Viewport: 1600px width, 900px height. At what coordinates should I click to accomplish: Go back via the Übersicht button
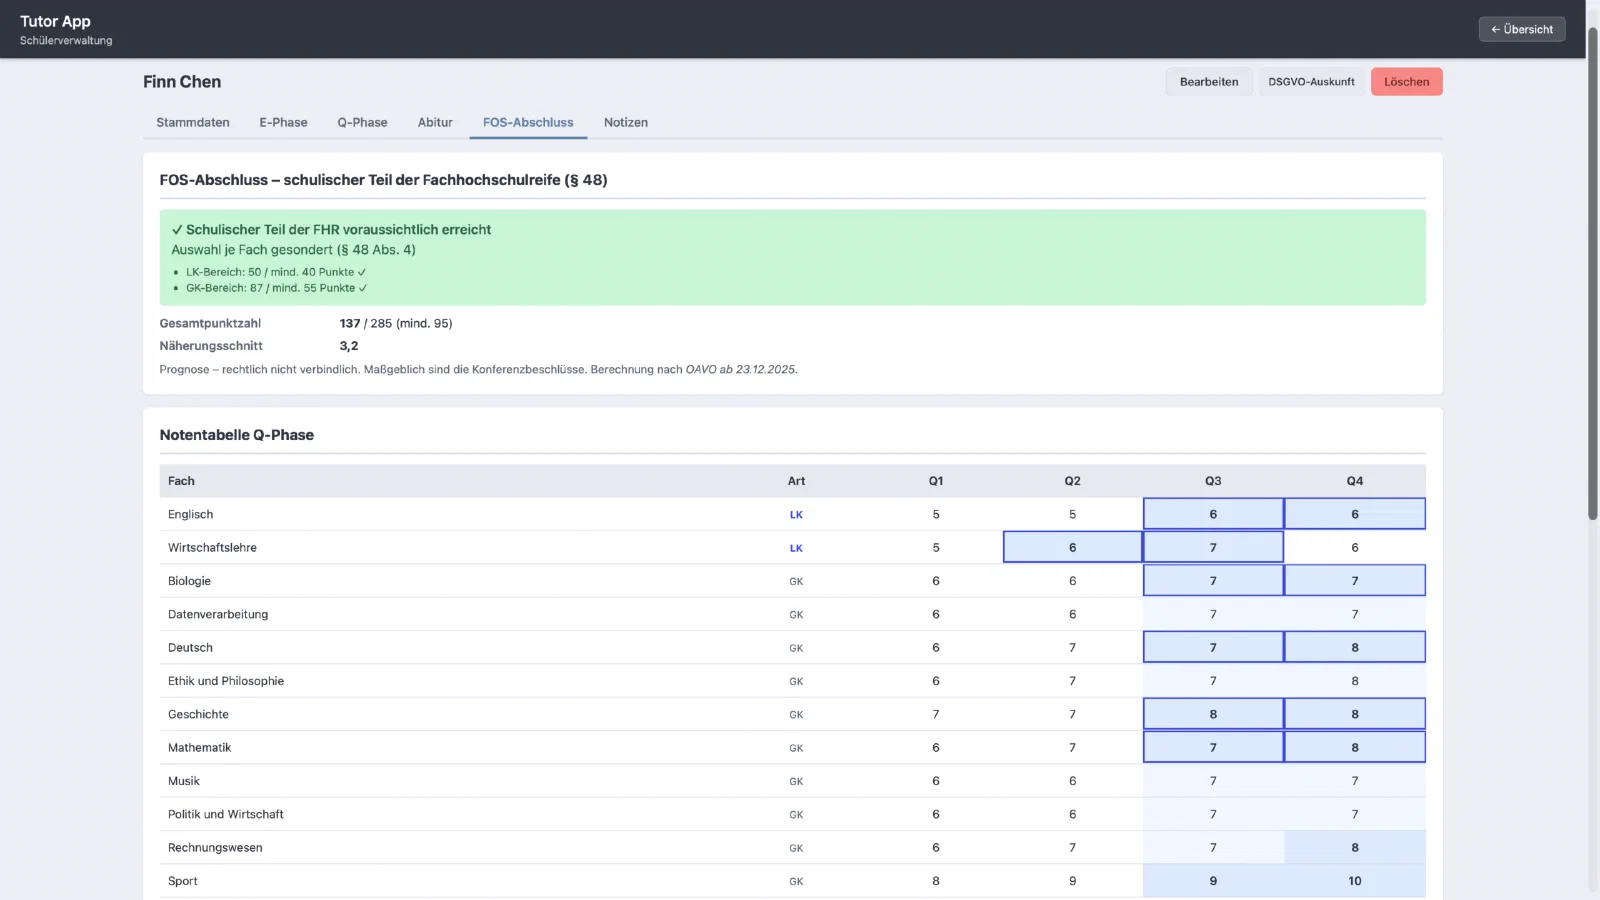pos(1522,29)
